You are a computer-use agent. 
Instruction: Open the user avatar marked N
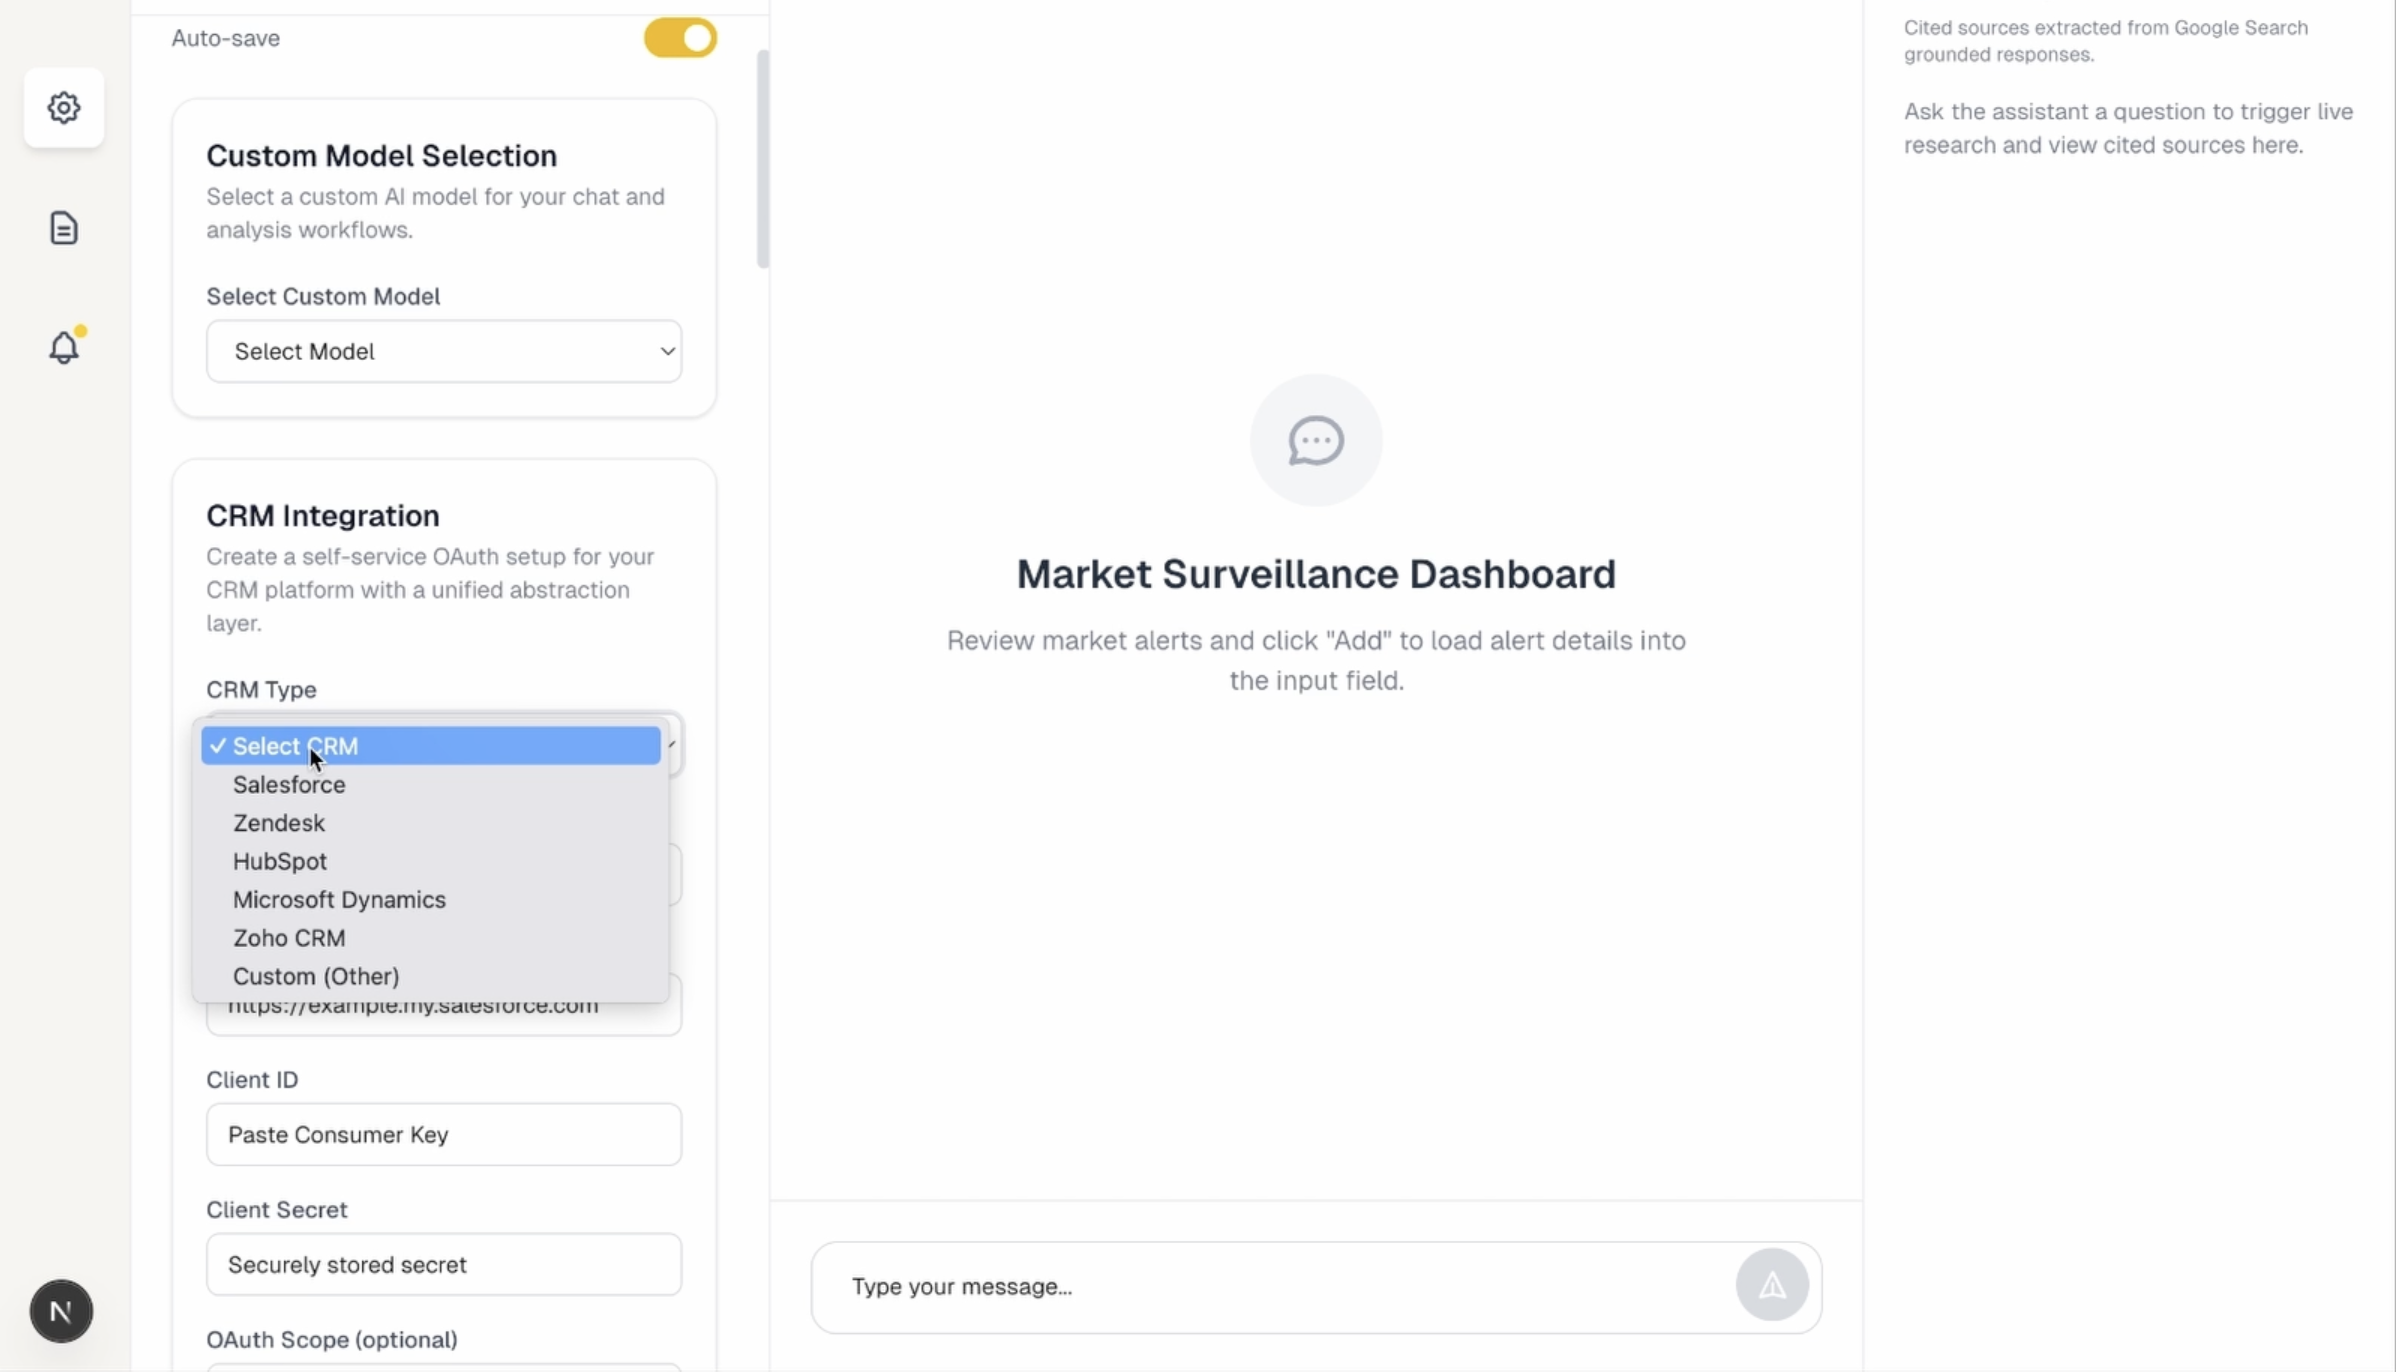(x=62, y=1311)
